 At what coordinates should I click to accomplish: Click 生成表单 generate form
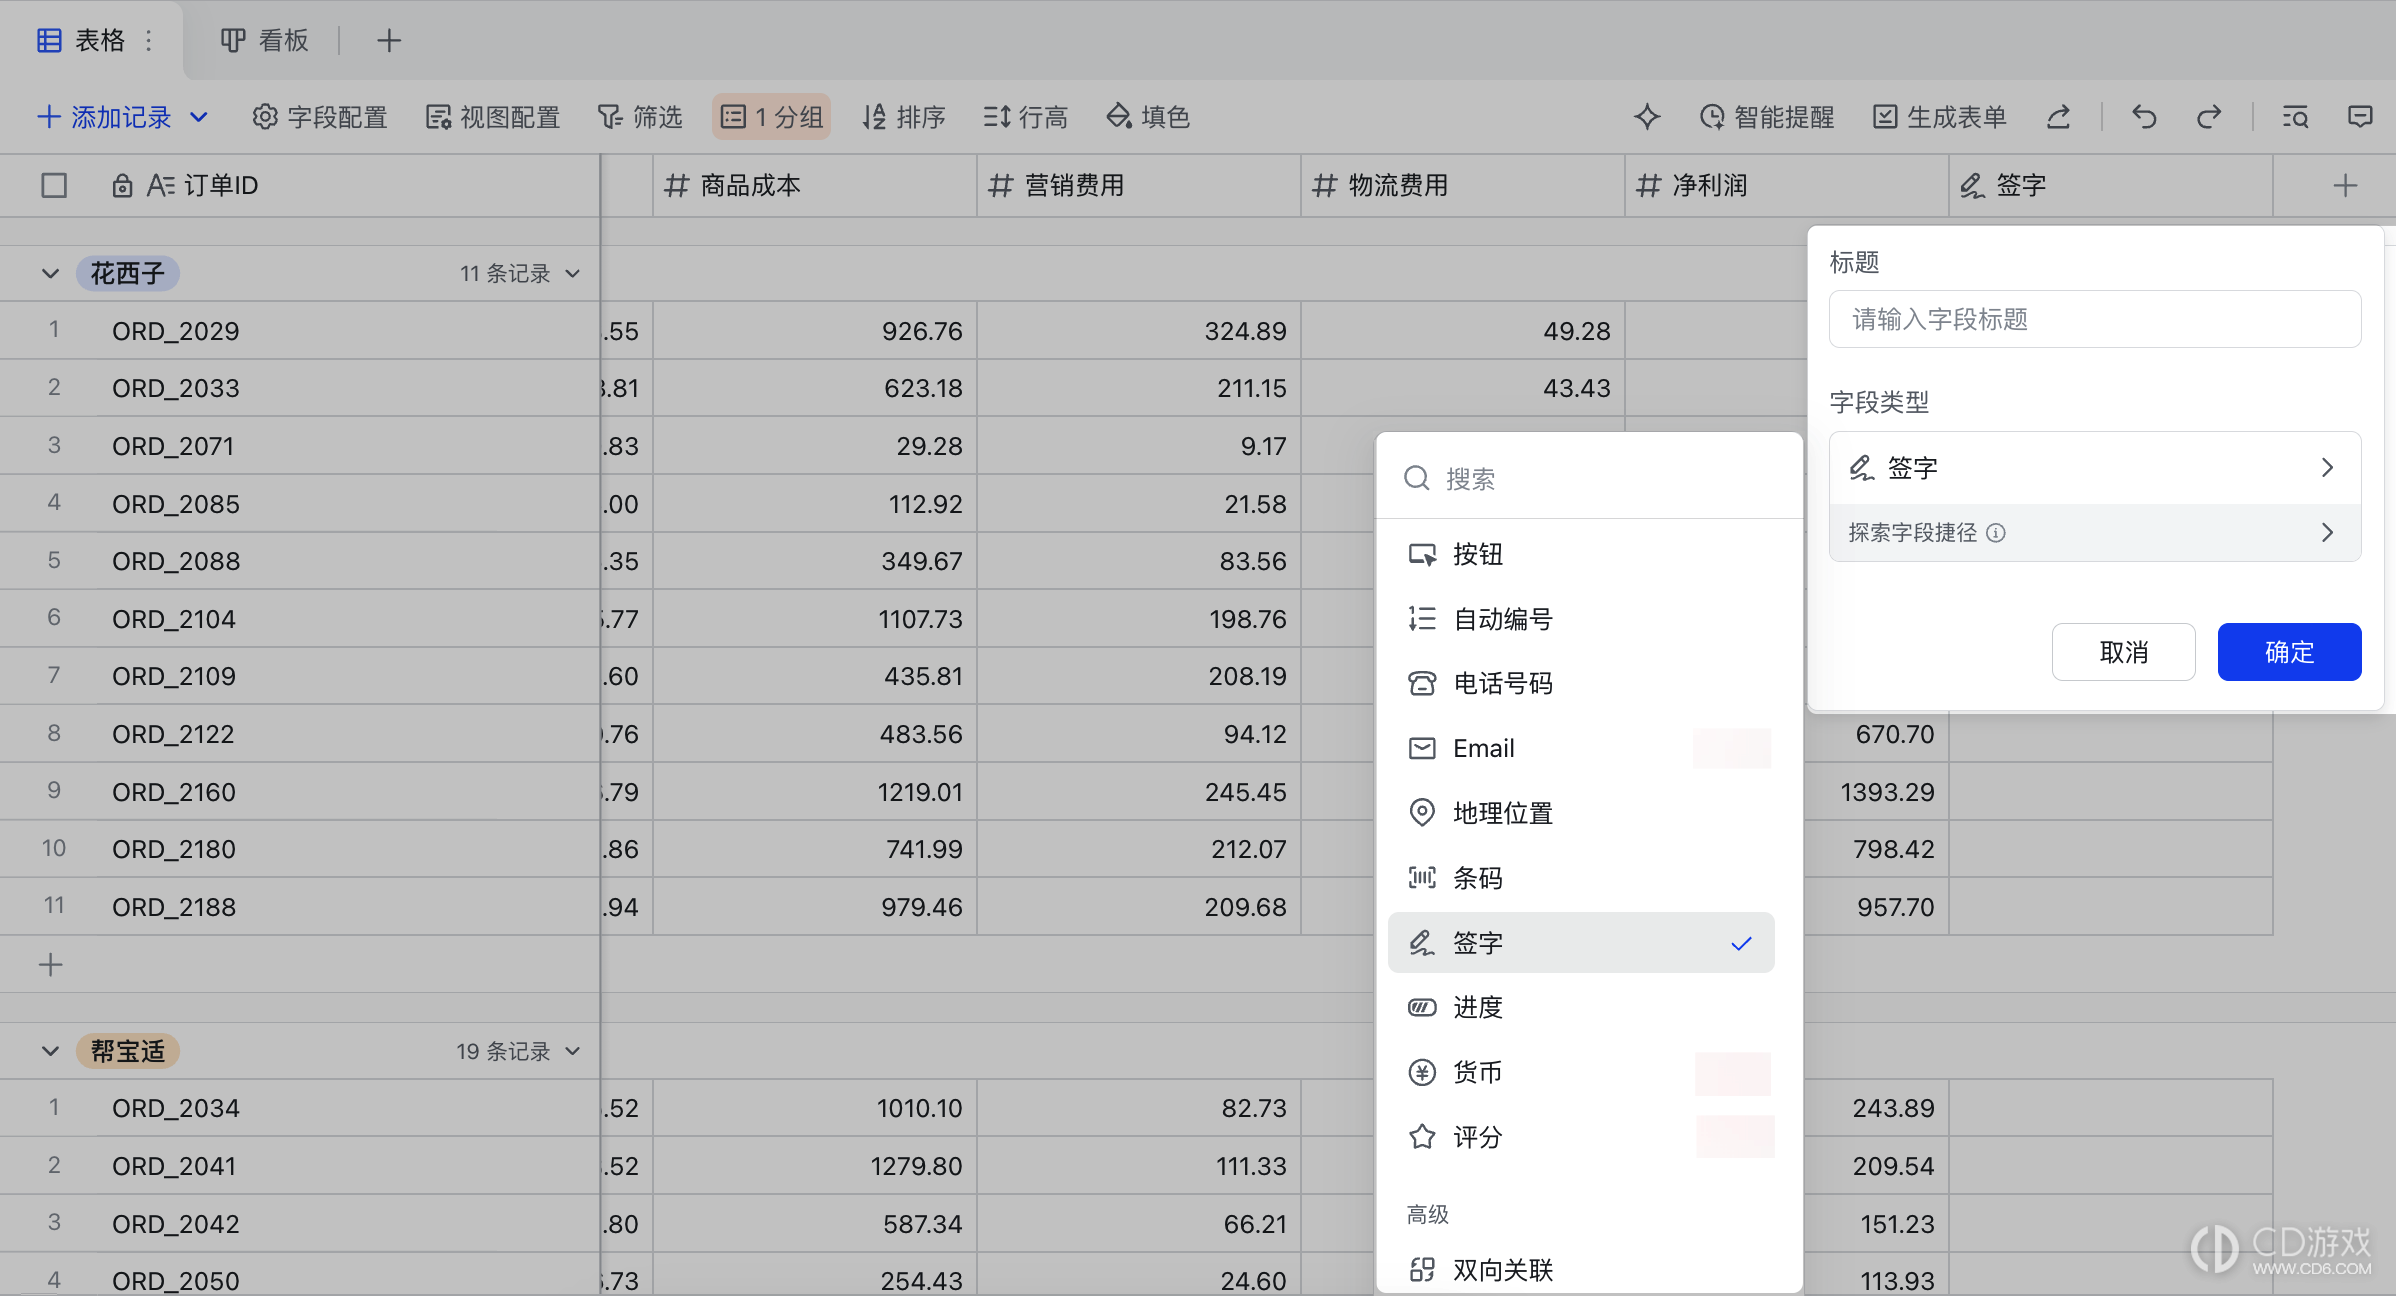(x=1940, y=117)
